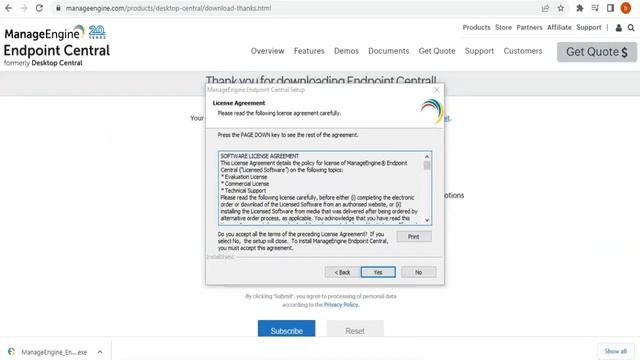Click the Reset button

point(355,329)
